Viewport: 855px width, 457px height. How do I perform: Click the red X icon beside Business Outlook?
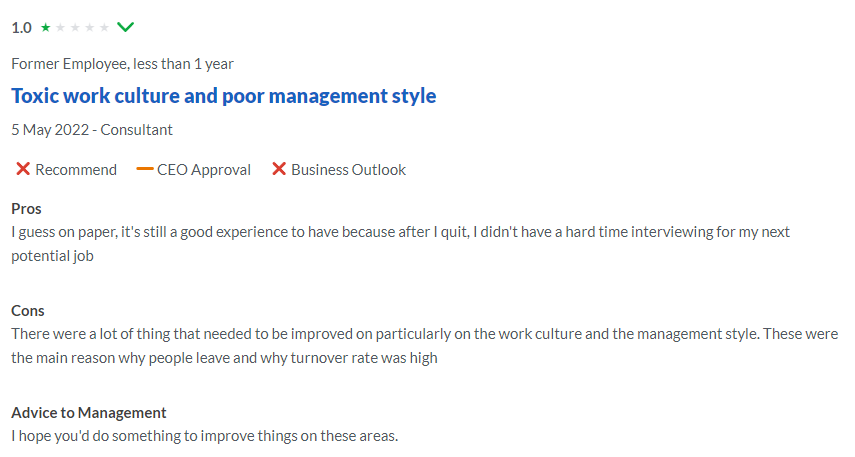[x=279, y=170]
